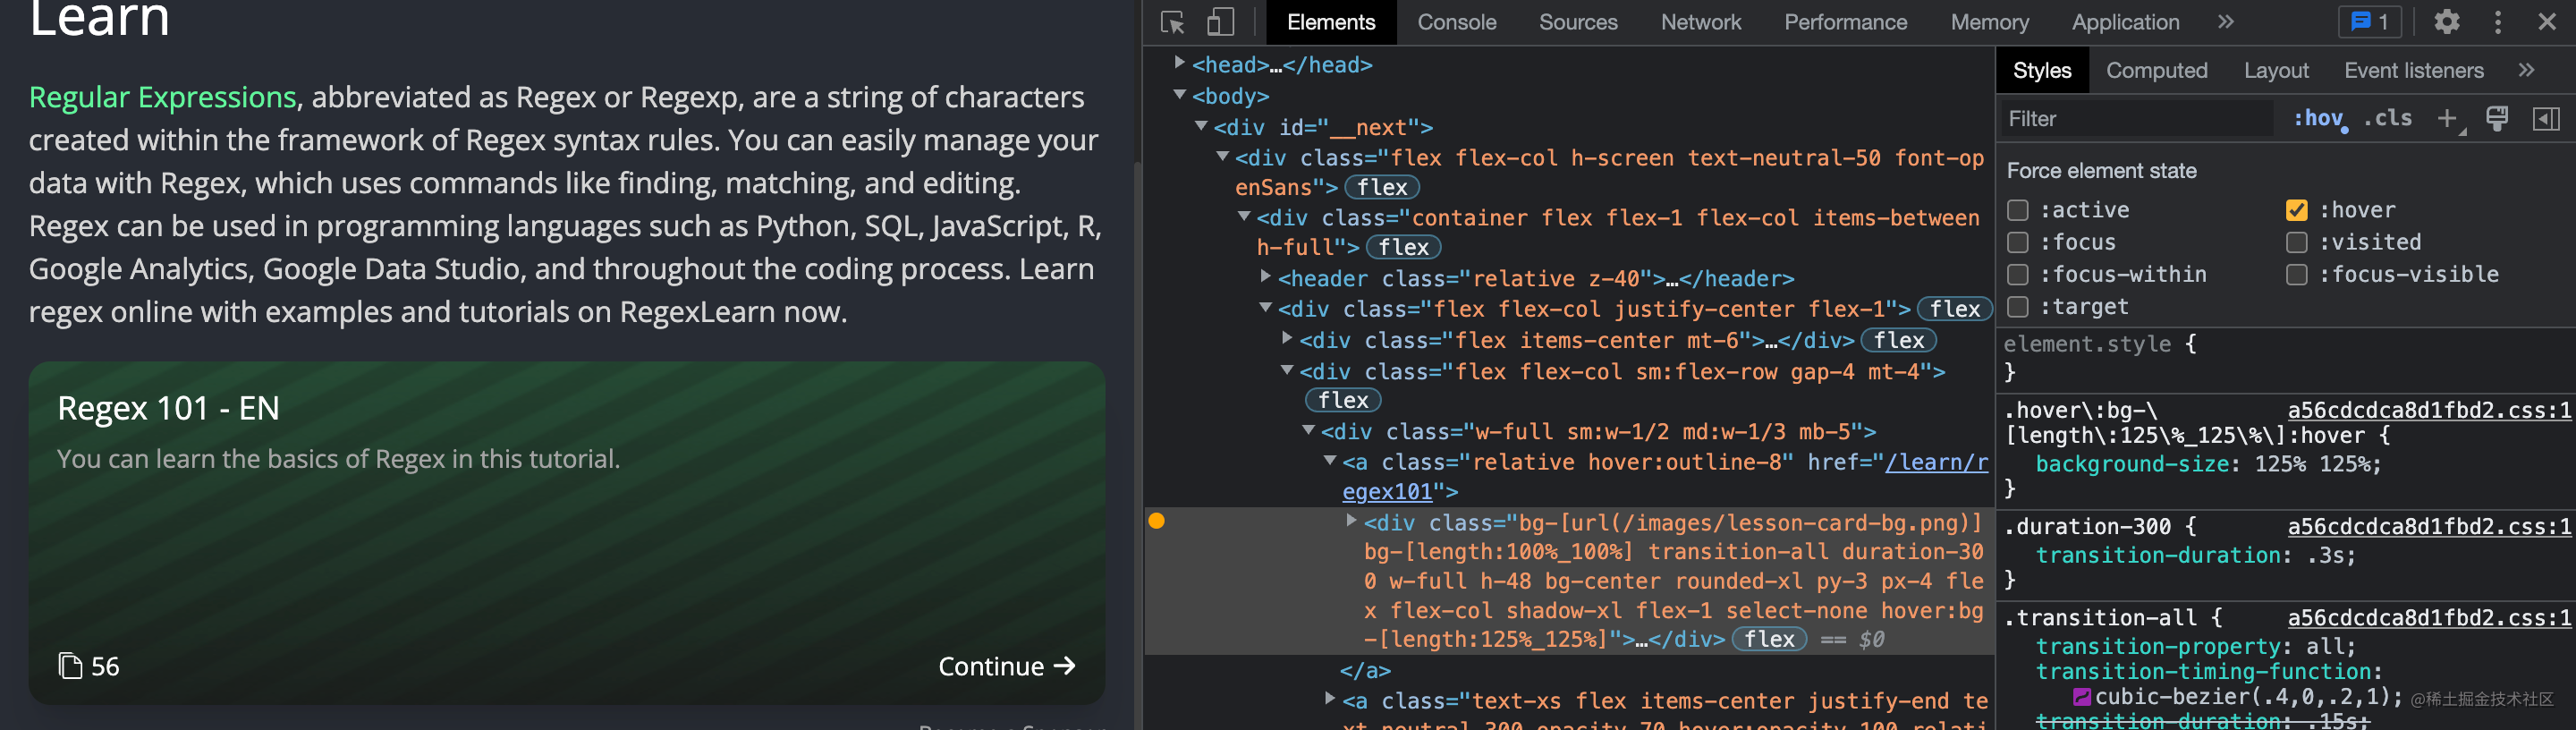
Task: Open the cubic-bezier easing editor swatch
Action: pyautogui.click(x=2082, y=697)
